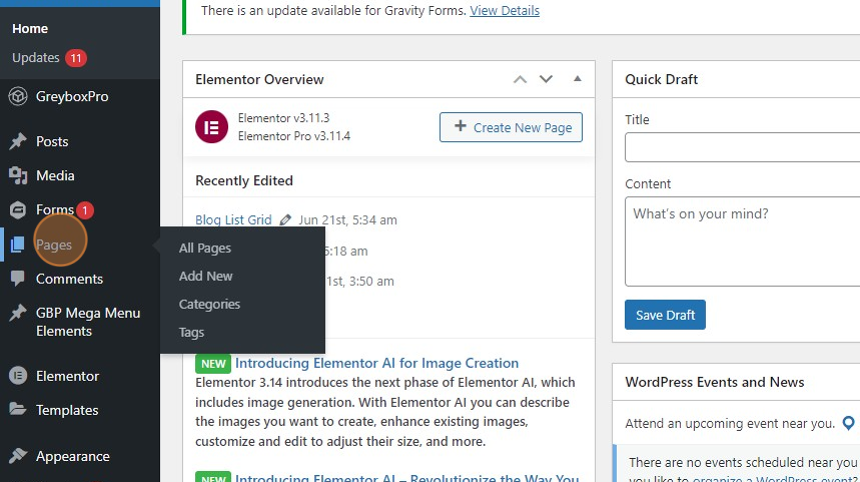Move Elementor Overview widget down

pos(546,80)
